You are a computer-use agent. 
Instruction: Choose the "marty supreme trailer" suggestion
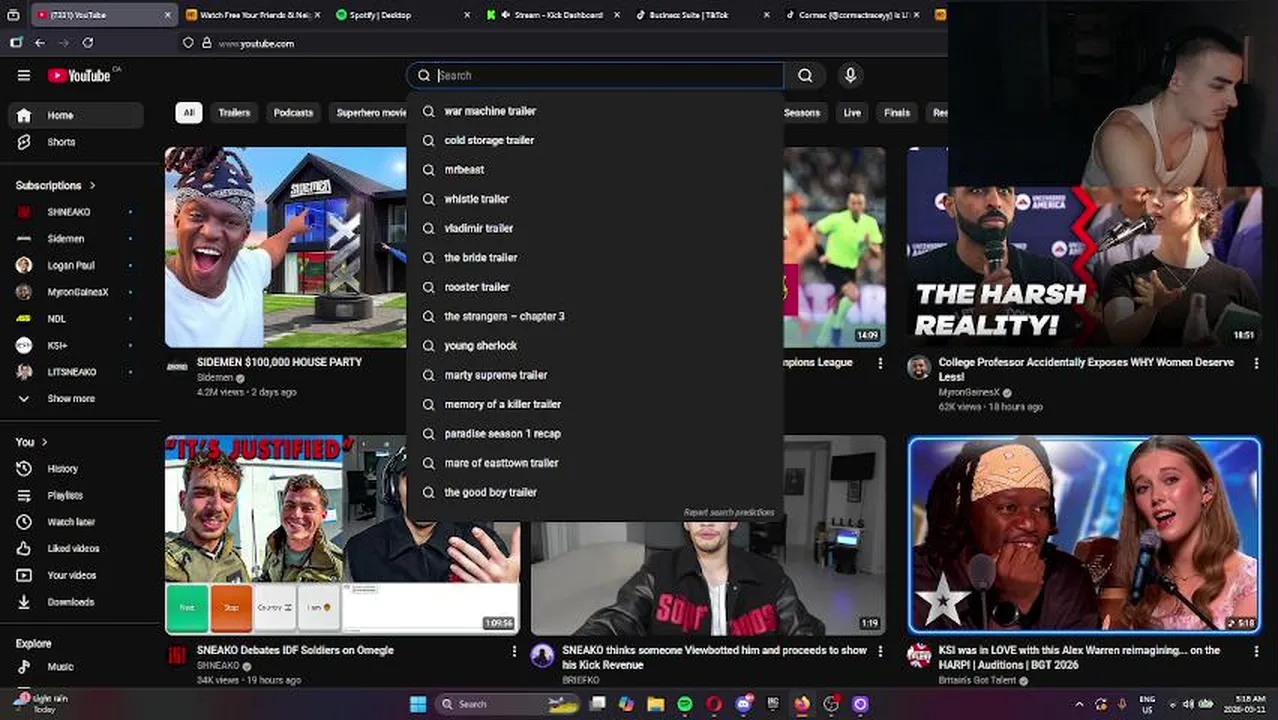pyautogui.click(x=595, y=375)
